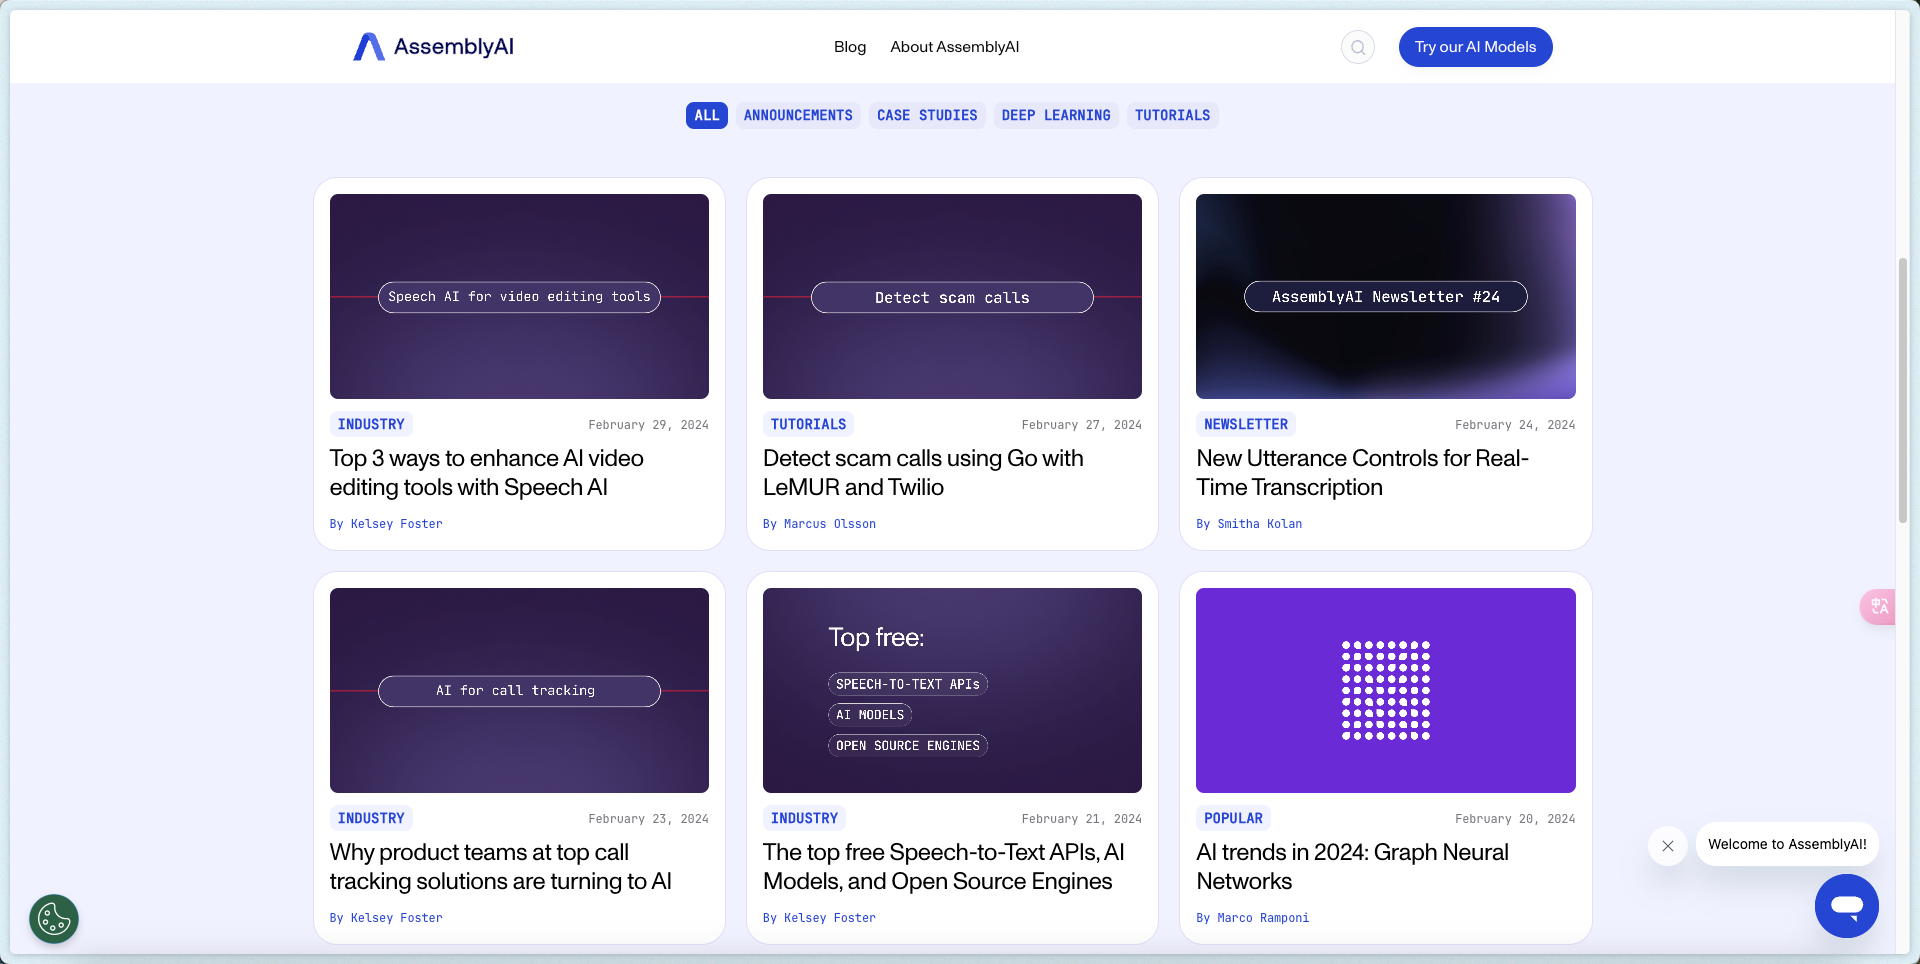The height and width of the screenshot is (964, 1920).
Task: Click INDUSTRY tag on video editing card
Action: 371,425
